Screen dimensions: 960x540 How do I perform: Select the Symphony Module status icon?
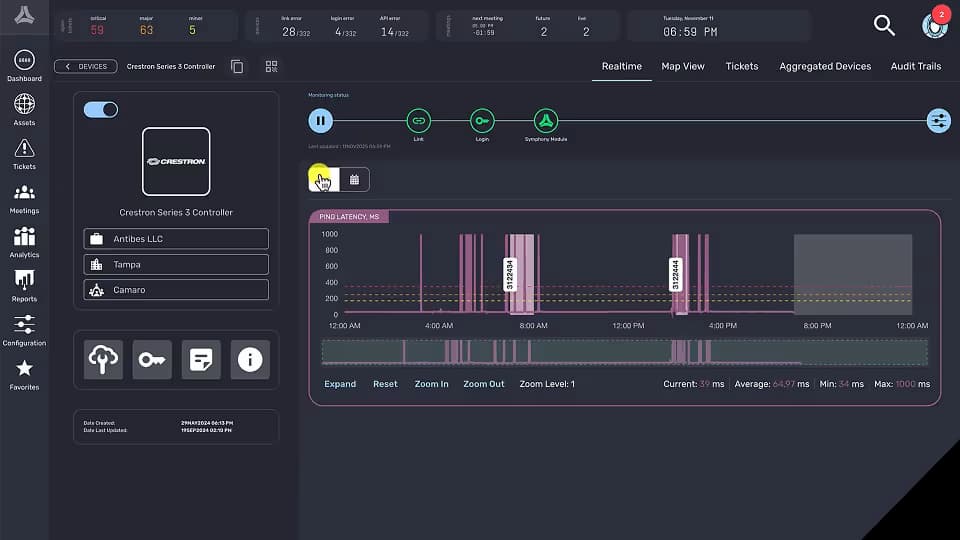(x=545, y=121)
